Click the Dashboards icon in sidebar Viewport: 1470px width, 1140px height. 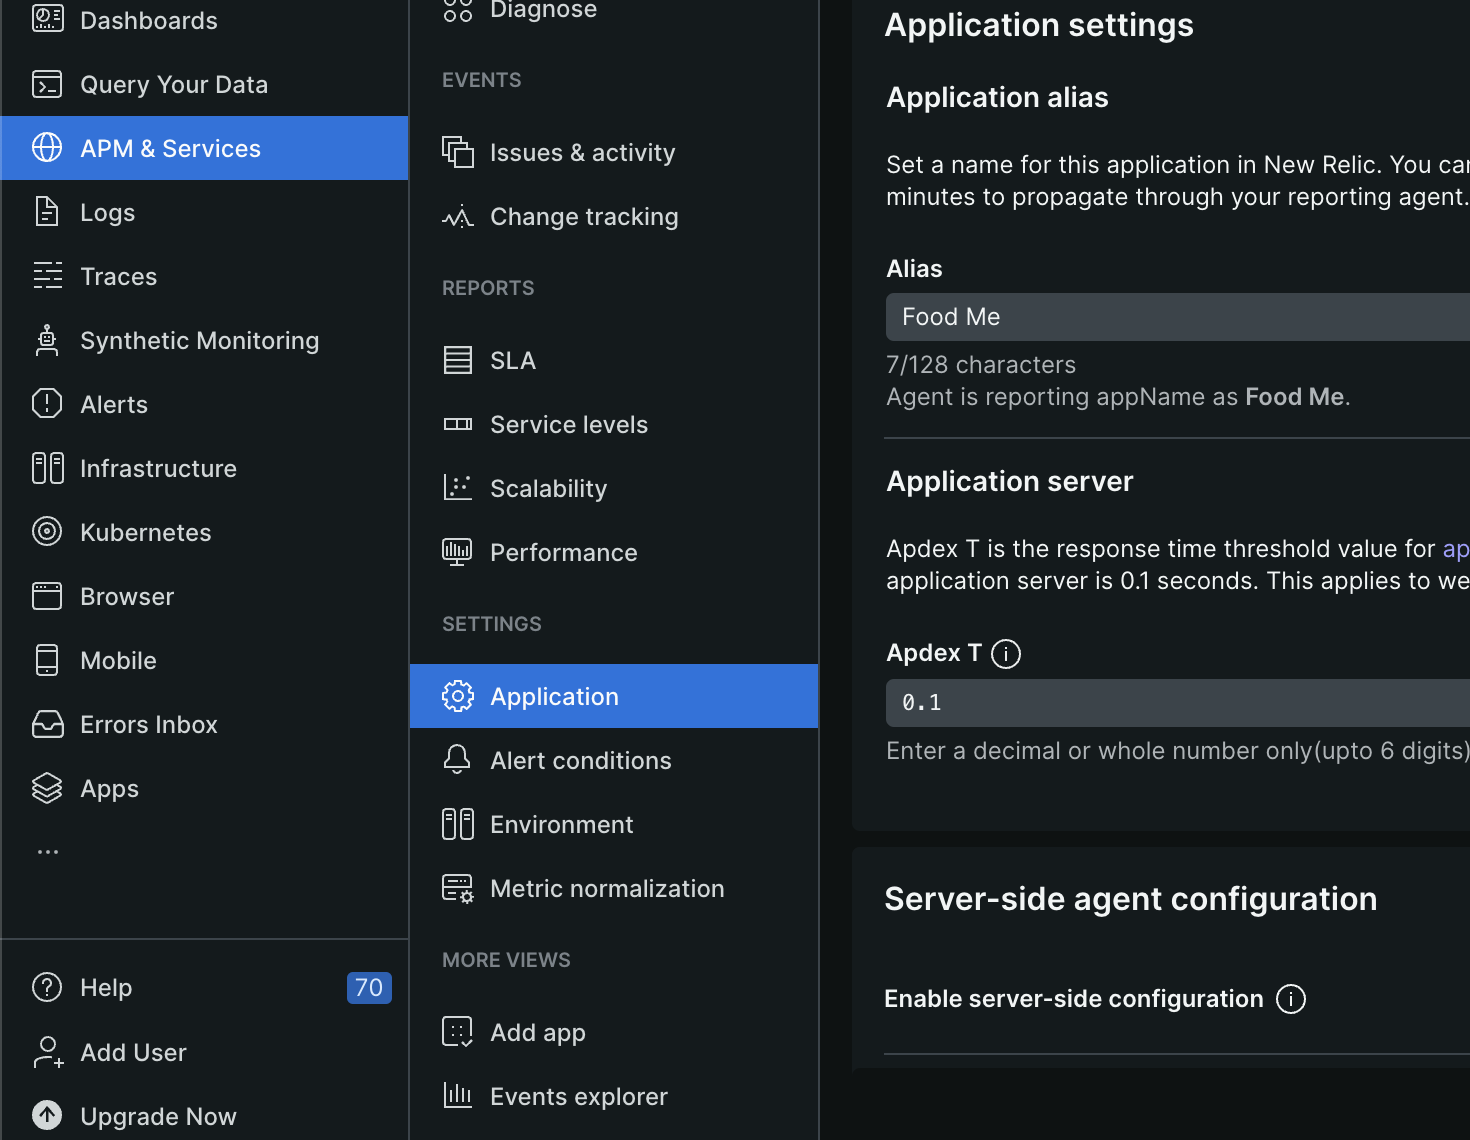47,20
